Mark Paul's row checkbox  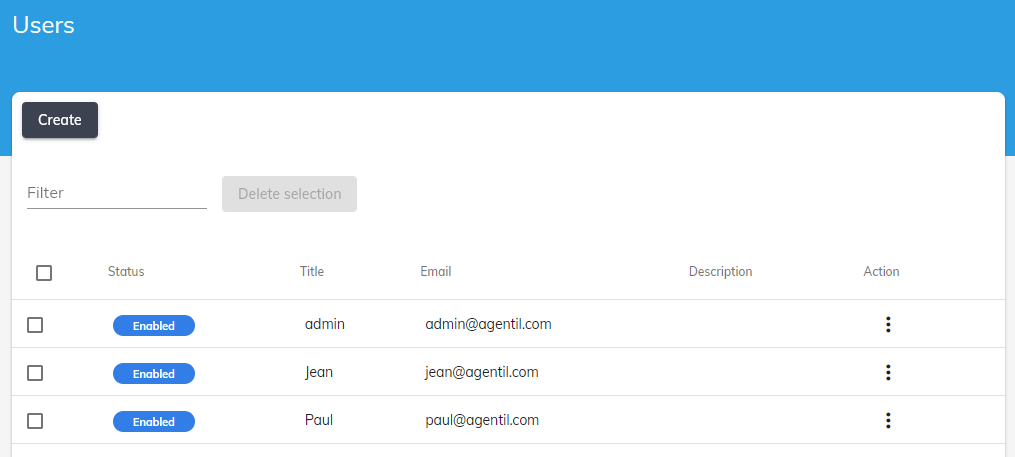click(x=35, y=421)
